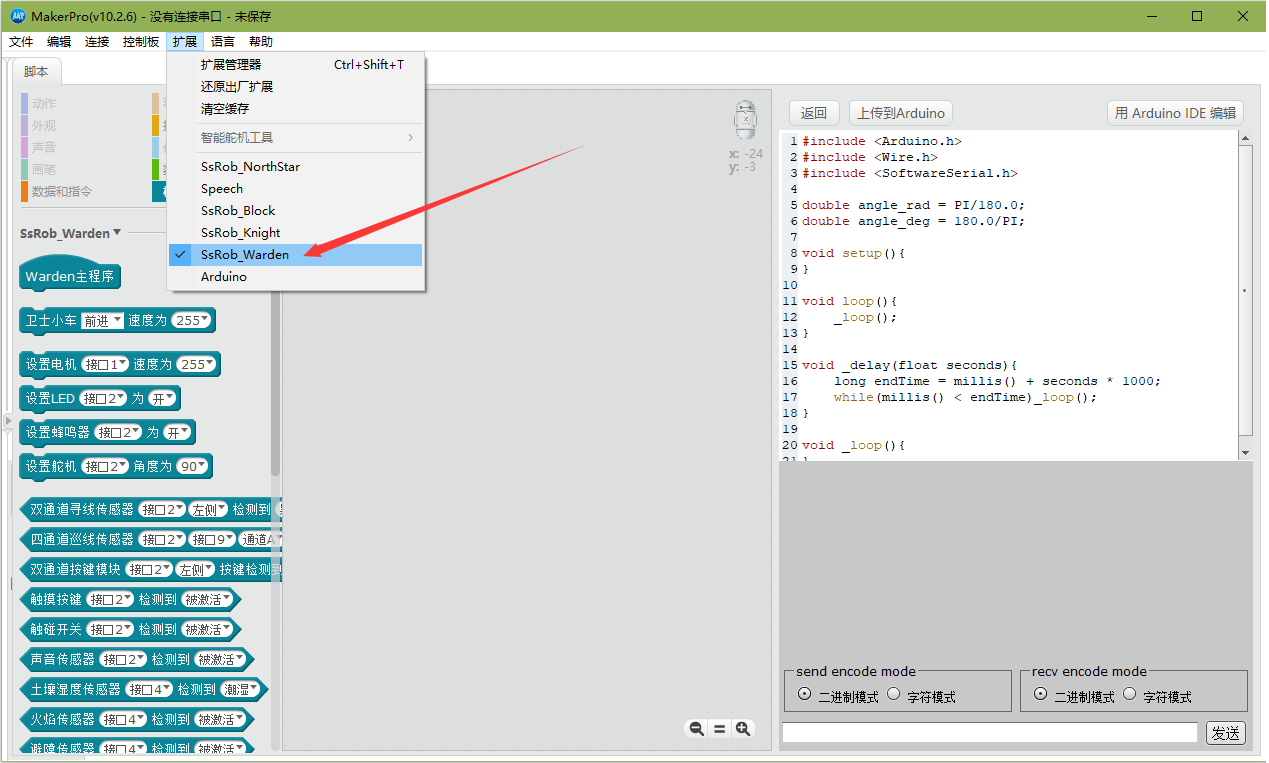The width and height of the screenshot is (1269, 763).
Task: Zoom in the script canvas
Action: [x=743, y=729]
